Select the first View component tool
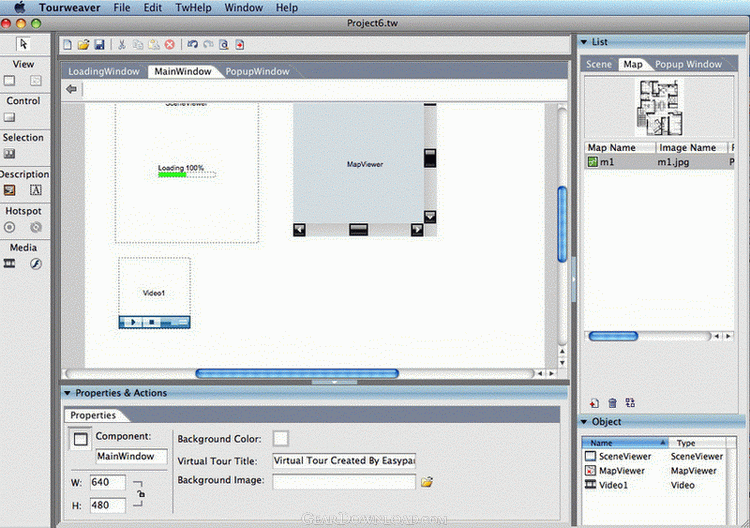The width and height of the screenshot is (750, 528). point(10,80)
